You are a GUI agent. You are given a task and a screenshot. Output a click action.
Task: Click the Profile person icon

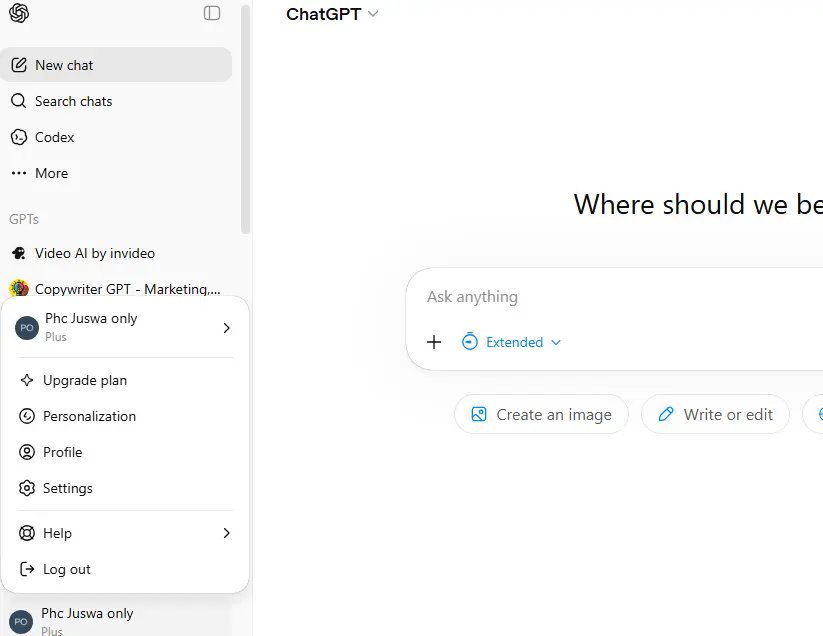point(27,452)
